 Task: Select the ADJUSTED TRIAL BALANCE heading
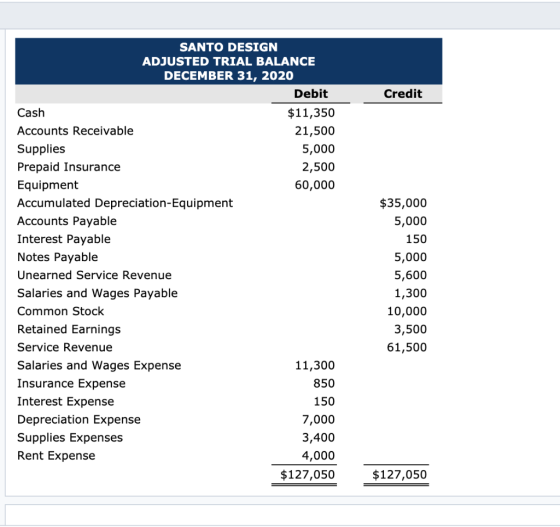[x=229, y=61]
